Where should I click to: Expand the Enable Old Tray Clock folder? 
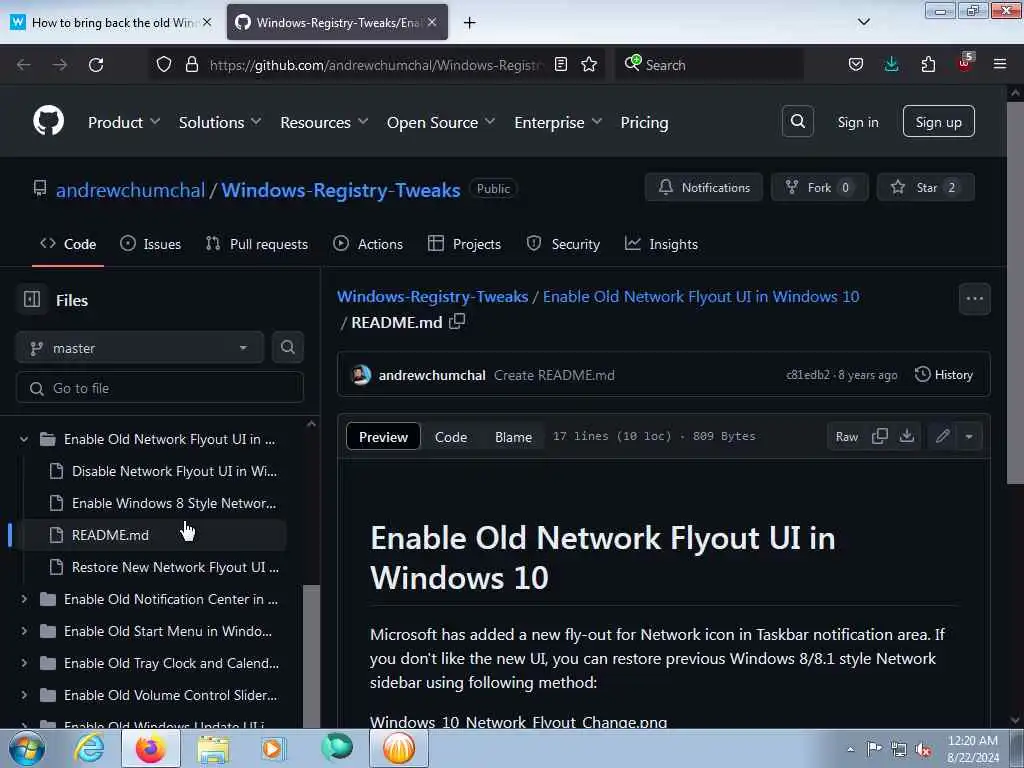click(x=24, y=663)
